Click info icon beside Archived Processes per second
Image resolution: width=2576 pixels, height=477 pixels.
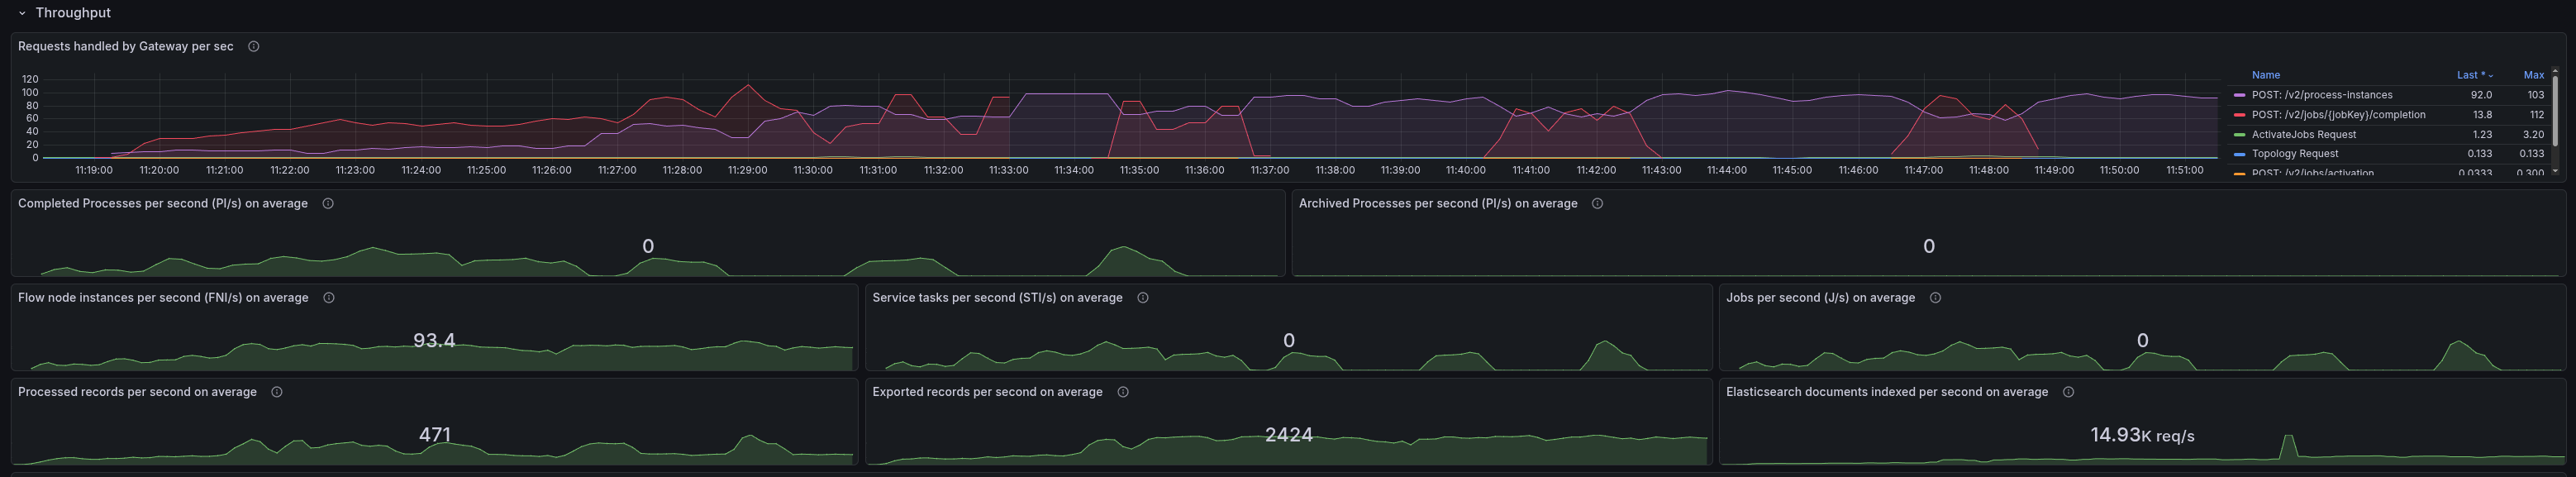pos(1597,204)
